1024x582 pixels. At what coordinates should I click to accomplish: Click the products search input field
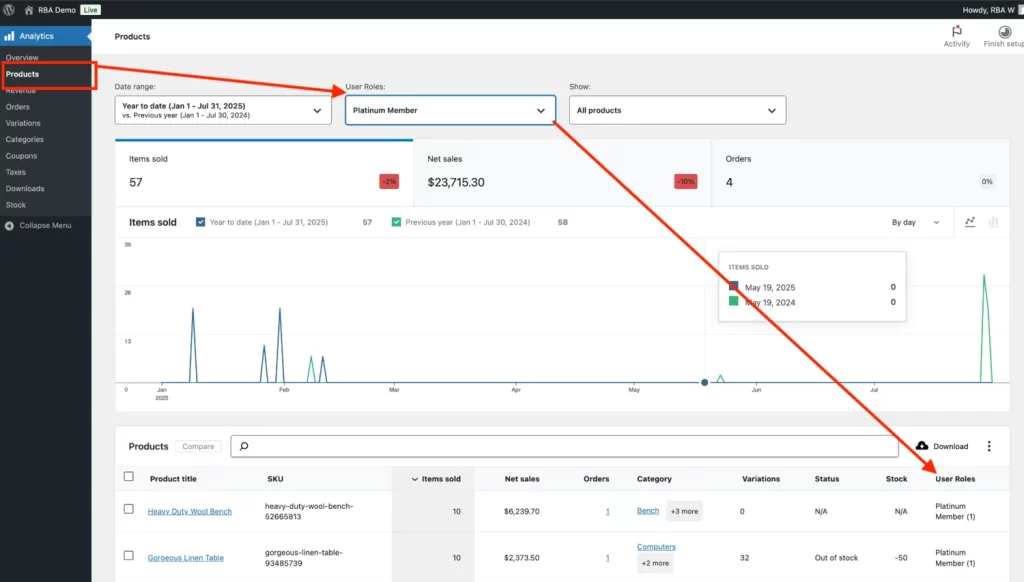(564, 446)
